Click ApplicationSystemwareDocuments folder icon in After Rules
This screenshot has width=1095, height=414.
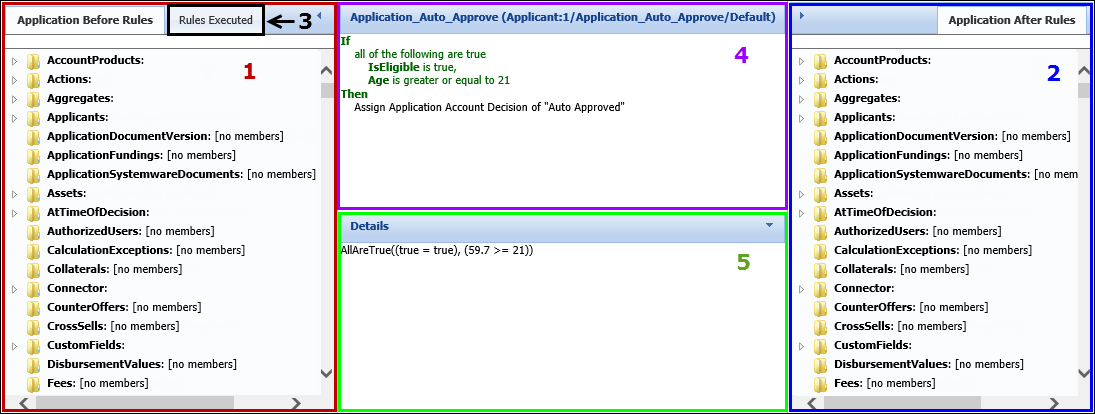point(821,174)
